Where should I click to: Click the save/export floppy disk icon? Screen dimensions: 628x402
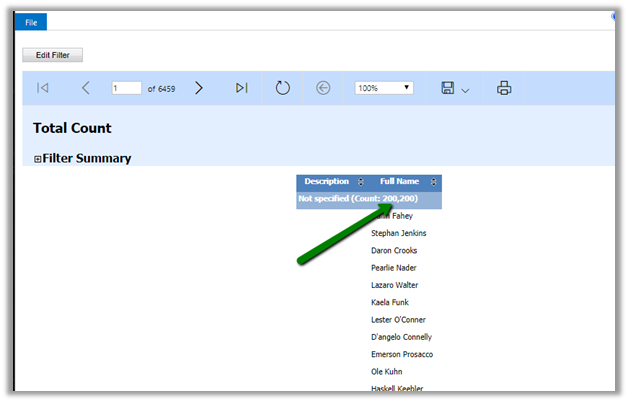448,88
